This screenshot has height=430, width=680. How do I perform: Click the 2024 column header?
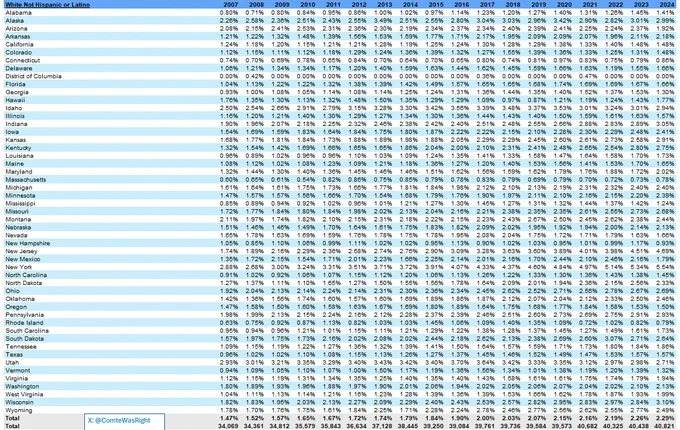pyautogui.click(x=667, y=4)
